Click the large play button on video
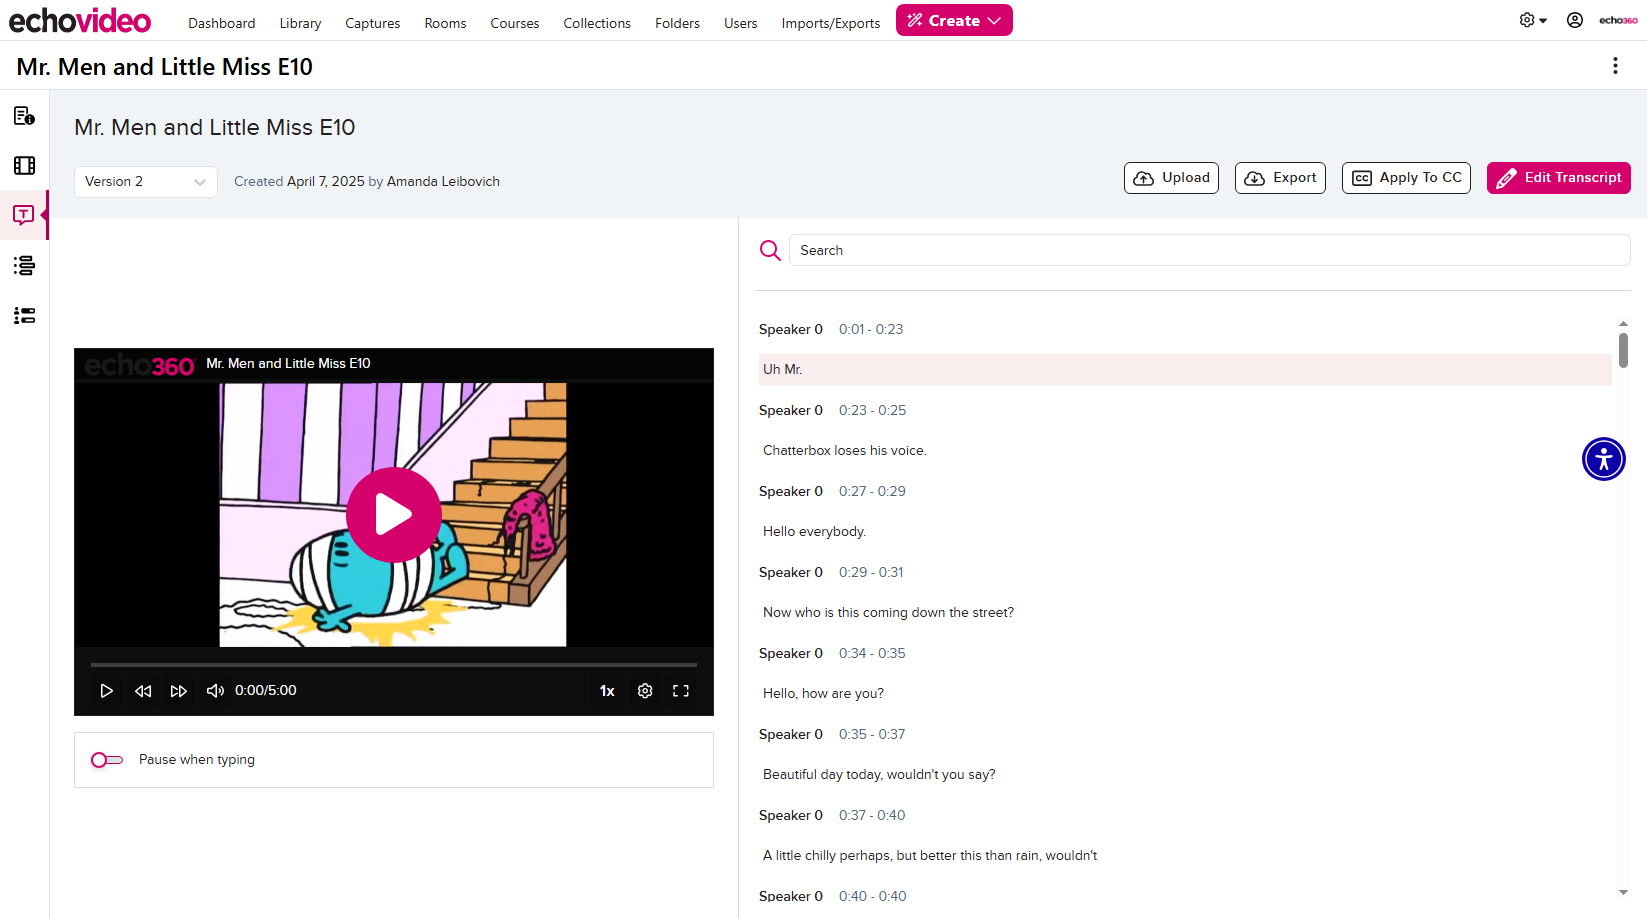This screenshot has height=918, width=1647. 393,515
